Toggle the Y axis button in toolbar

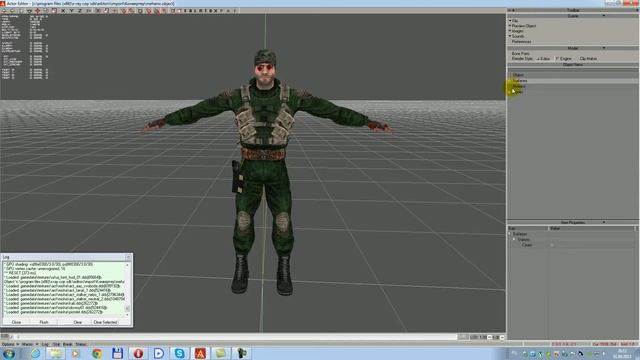tap(71, 11)
